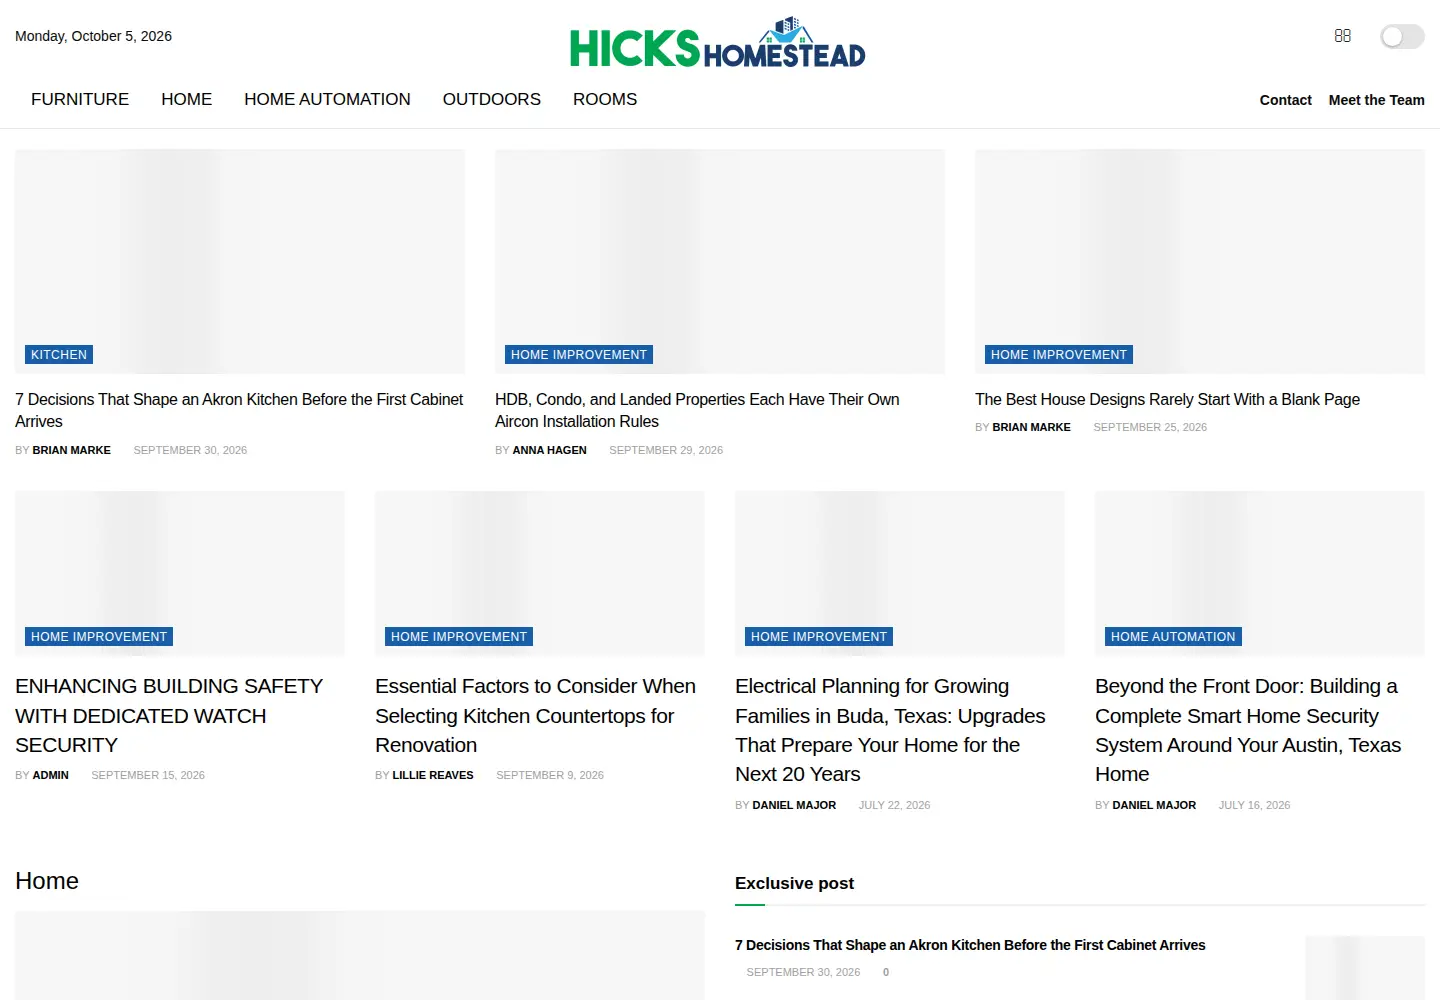Click thumbnail of Akron Kitchen article
The width and height of the screenshot is (1440, 1000).
pos(240,262)
